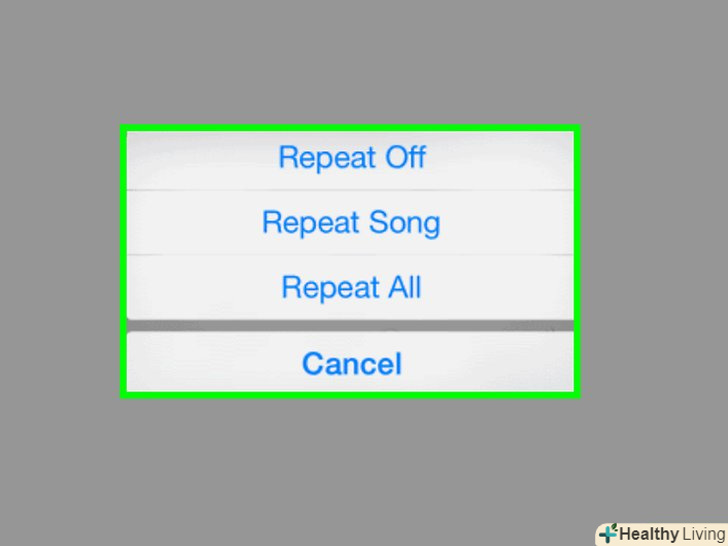Disable repeat using Repeat Off
This screenshot has height=546, width=728.
tap(351, 158)
